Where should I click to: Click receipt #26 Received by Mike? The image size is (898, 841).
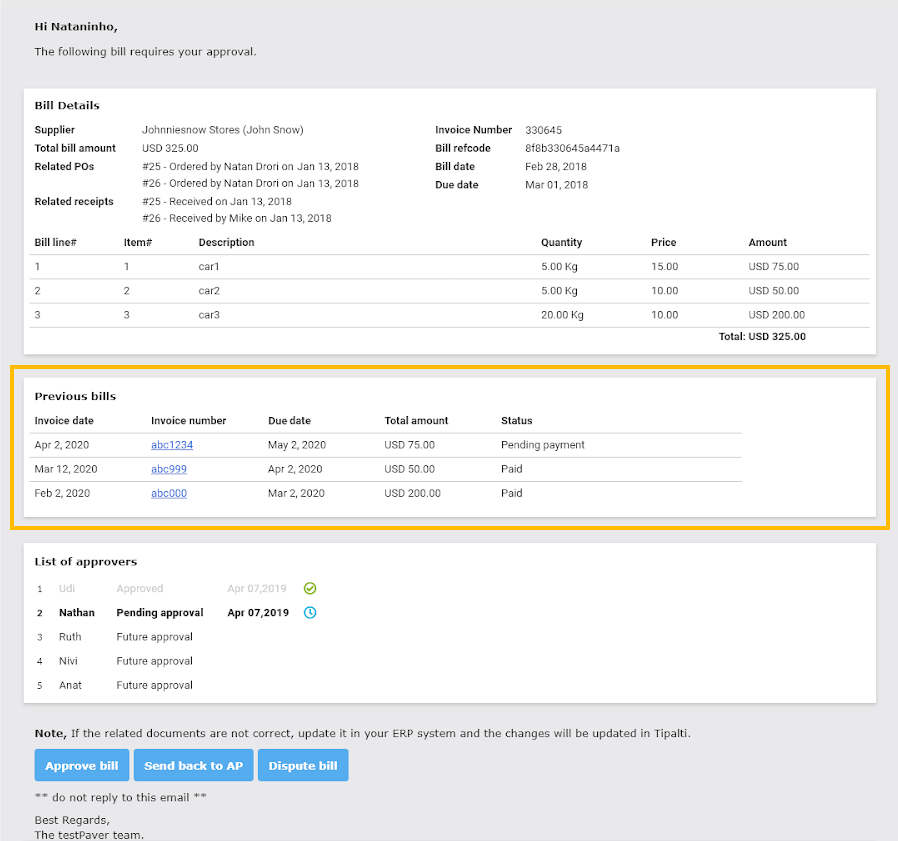point(237,218)
